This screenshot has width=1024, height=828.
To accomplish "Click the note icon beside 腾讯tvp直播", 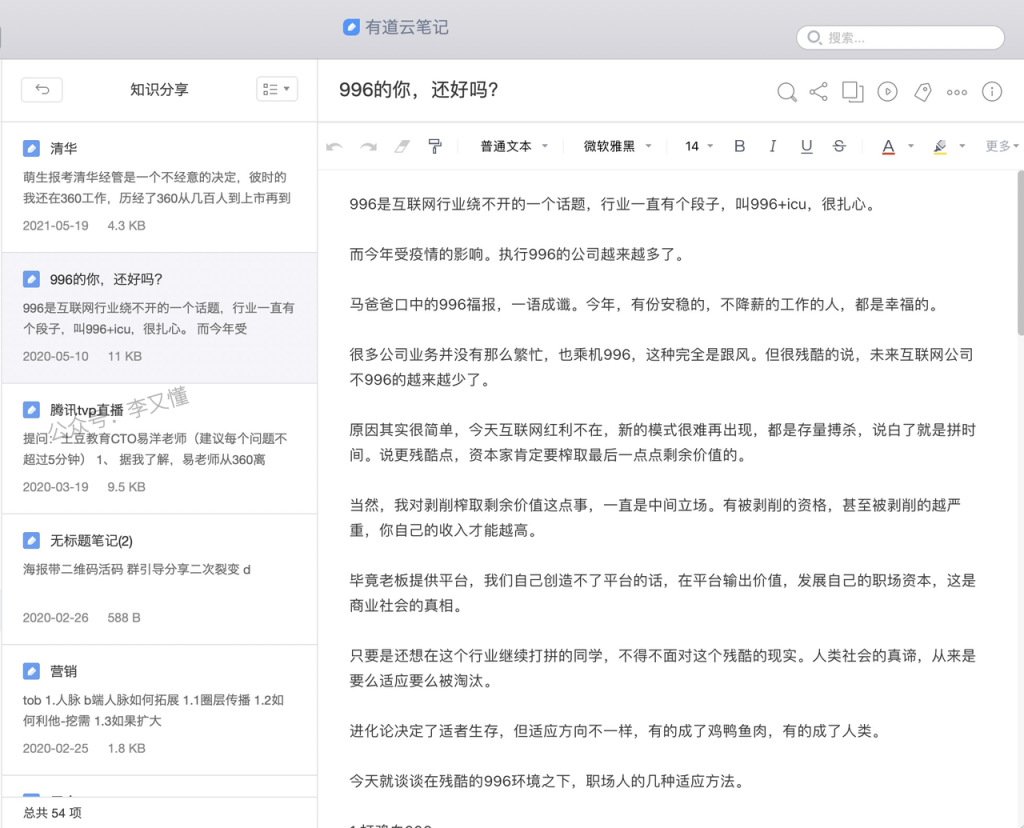I will click(x=31, y=409).
